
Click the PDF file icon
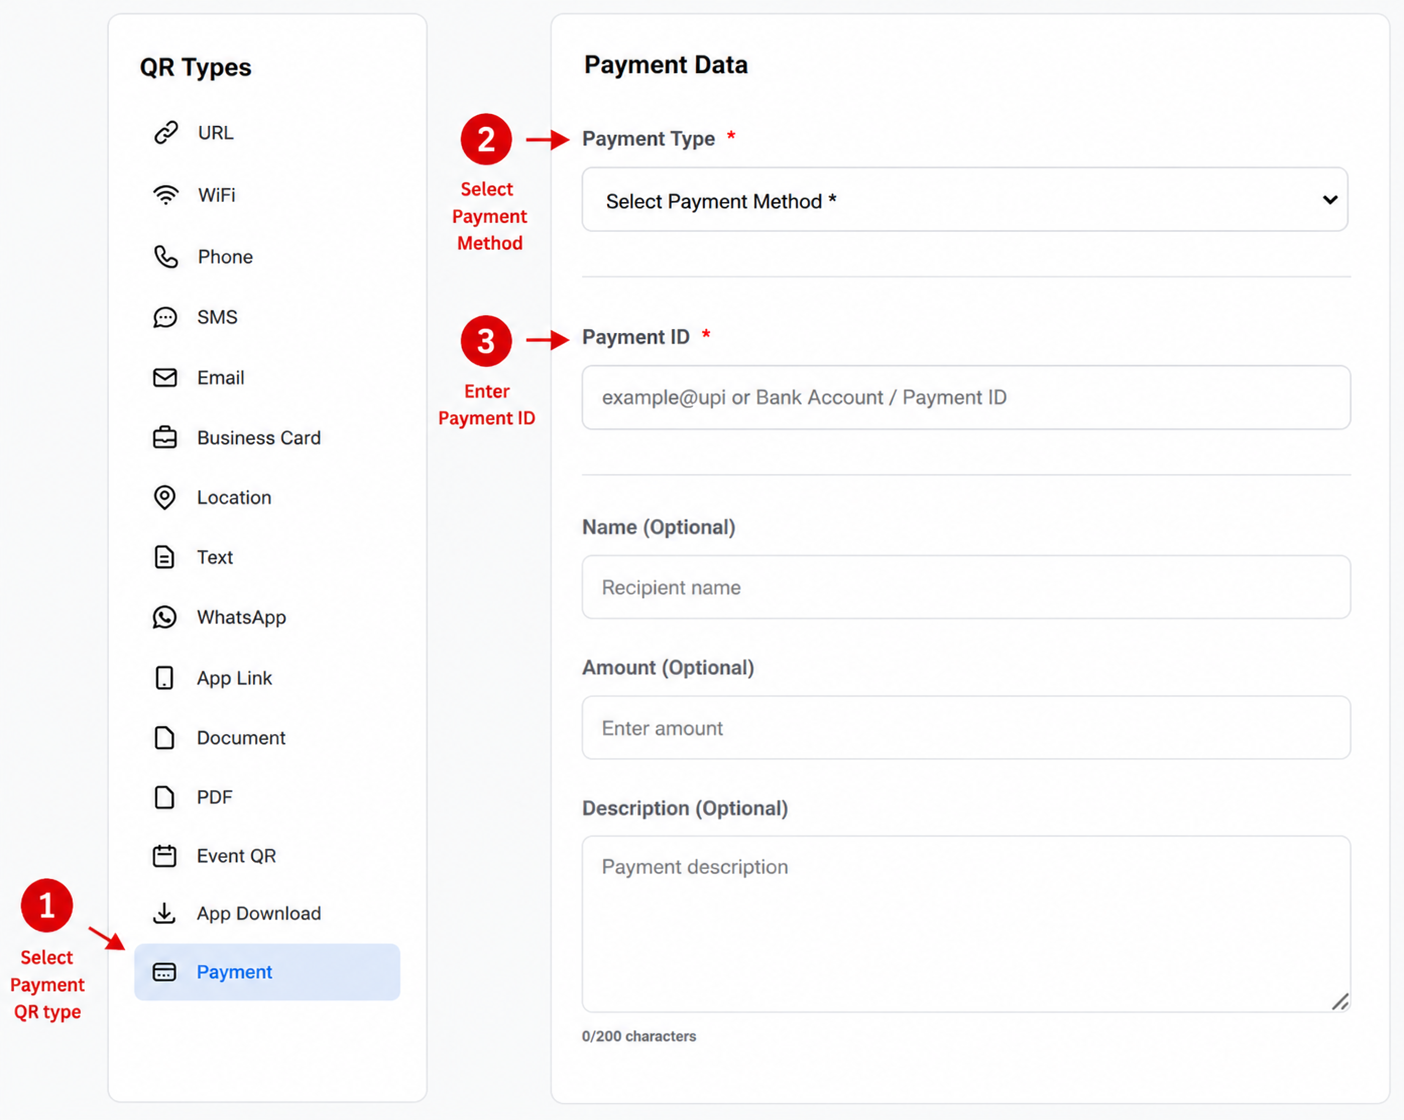coord(164,797)
